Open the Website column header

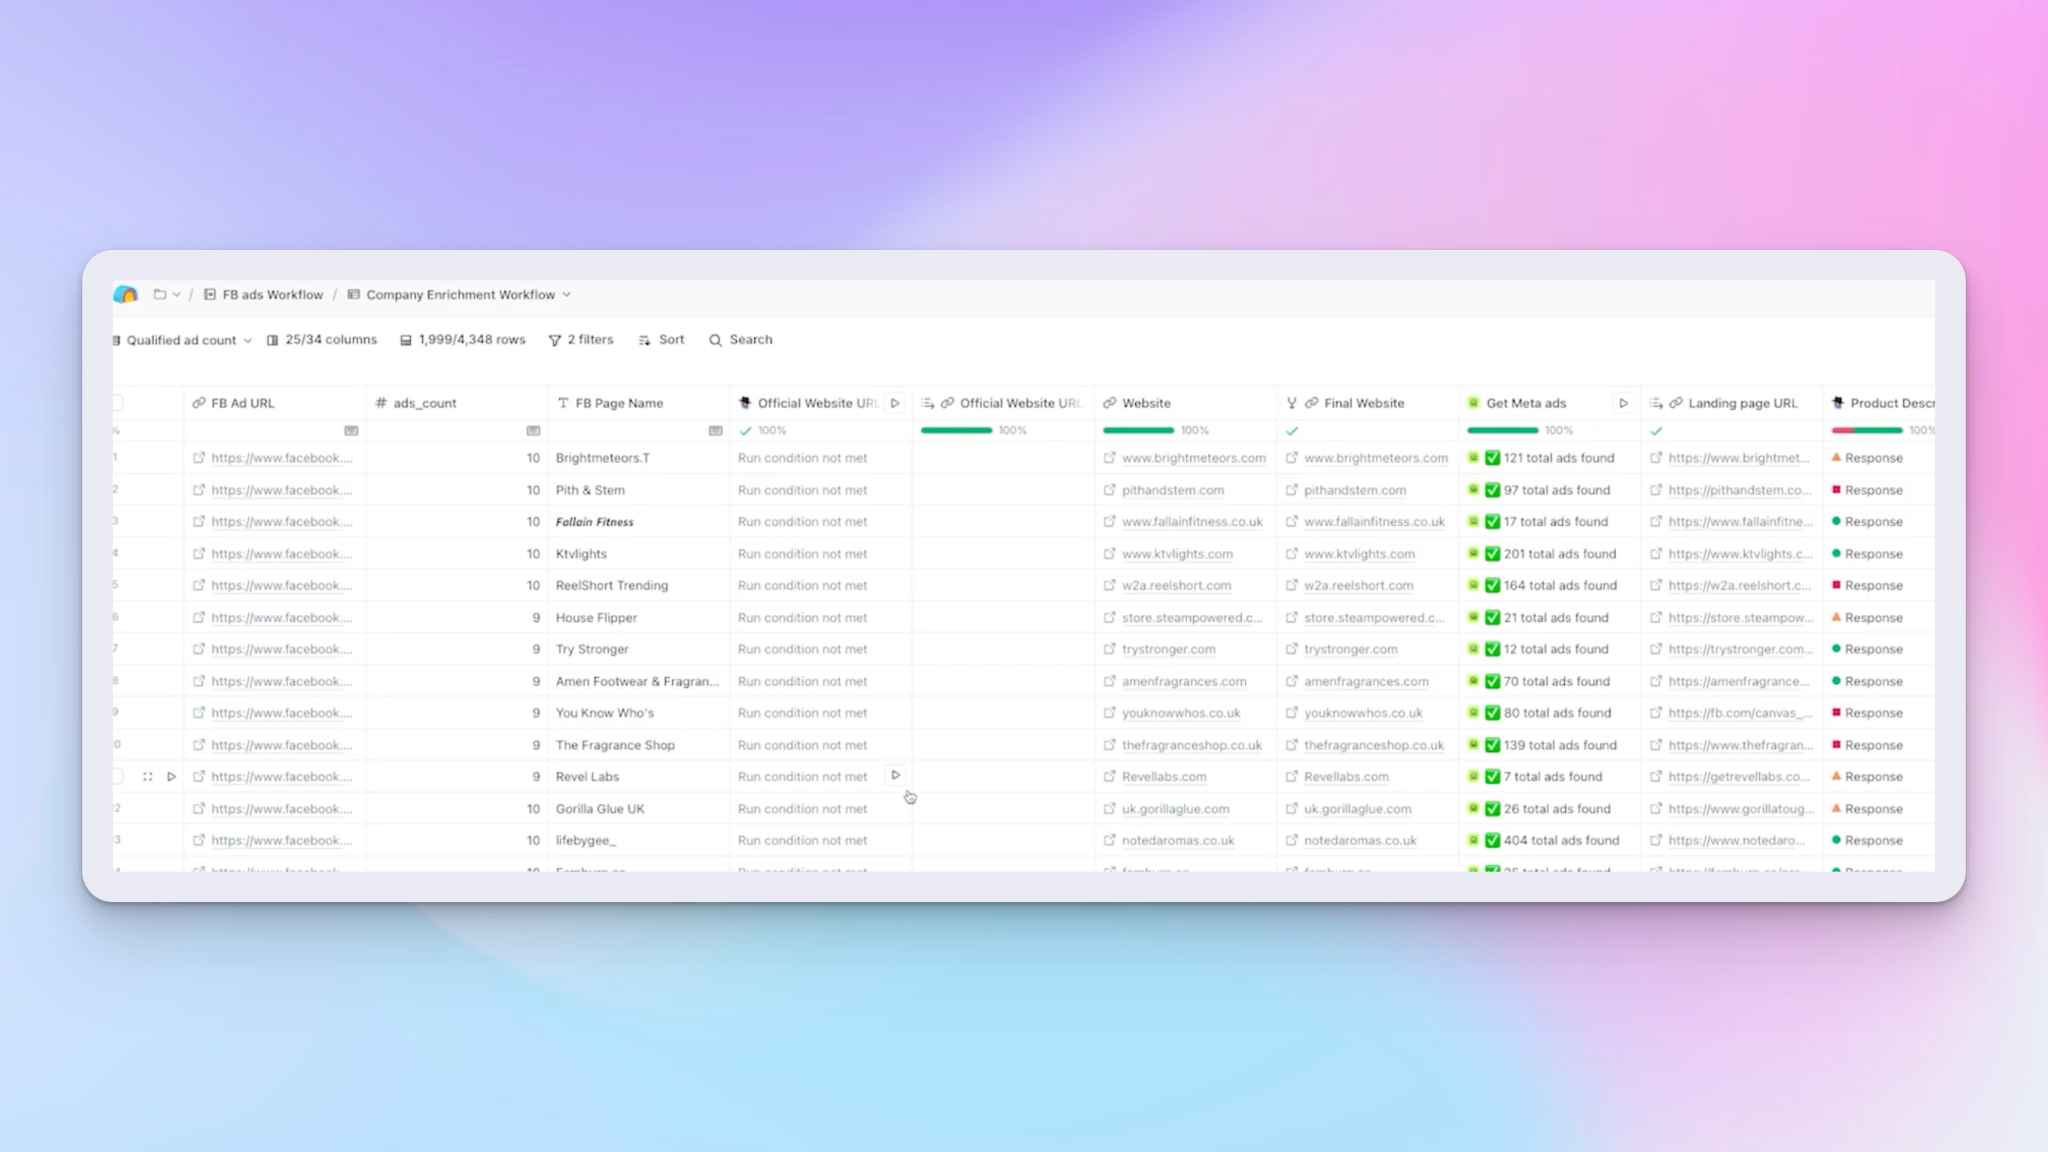click(x=1185, y=403)
